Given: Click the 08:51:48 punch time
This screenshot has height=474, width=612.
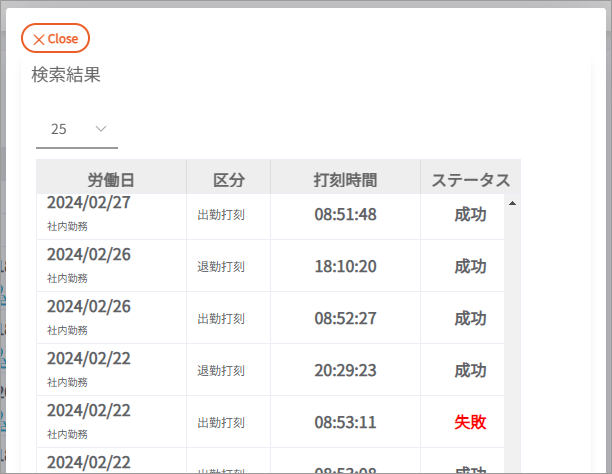Looking at the screenshot, I should (x=345, y=214).
